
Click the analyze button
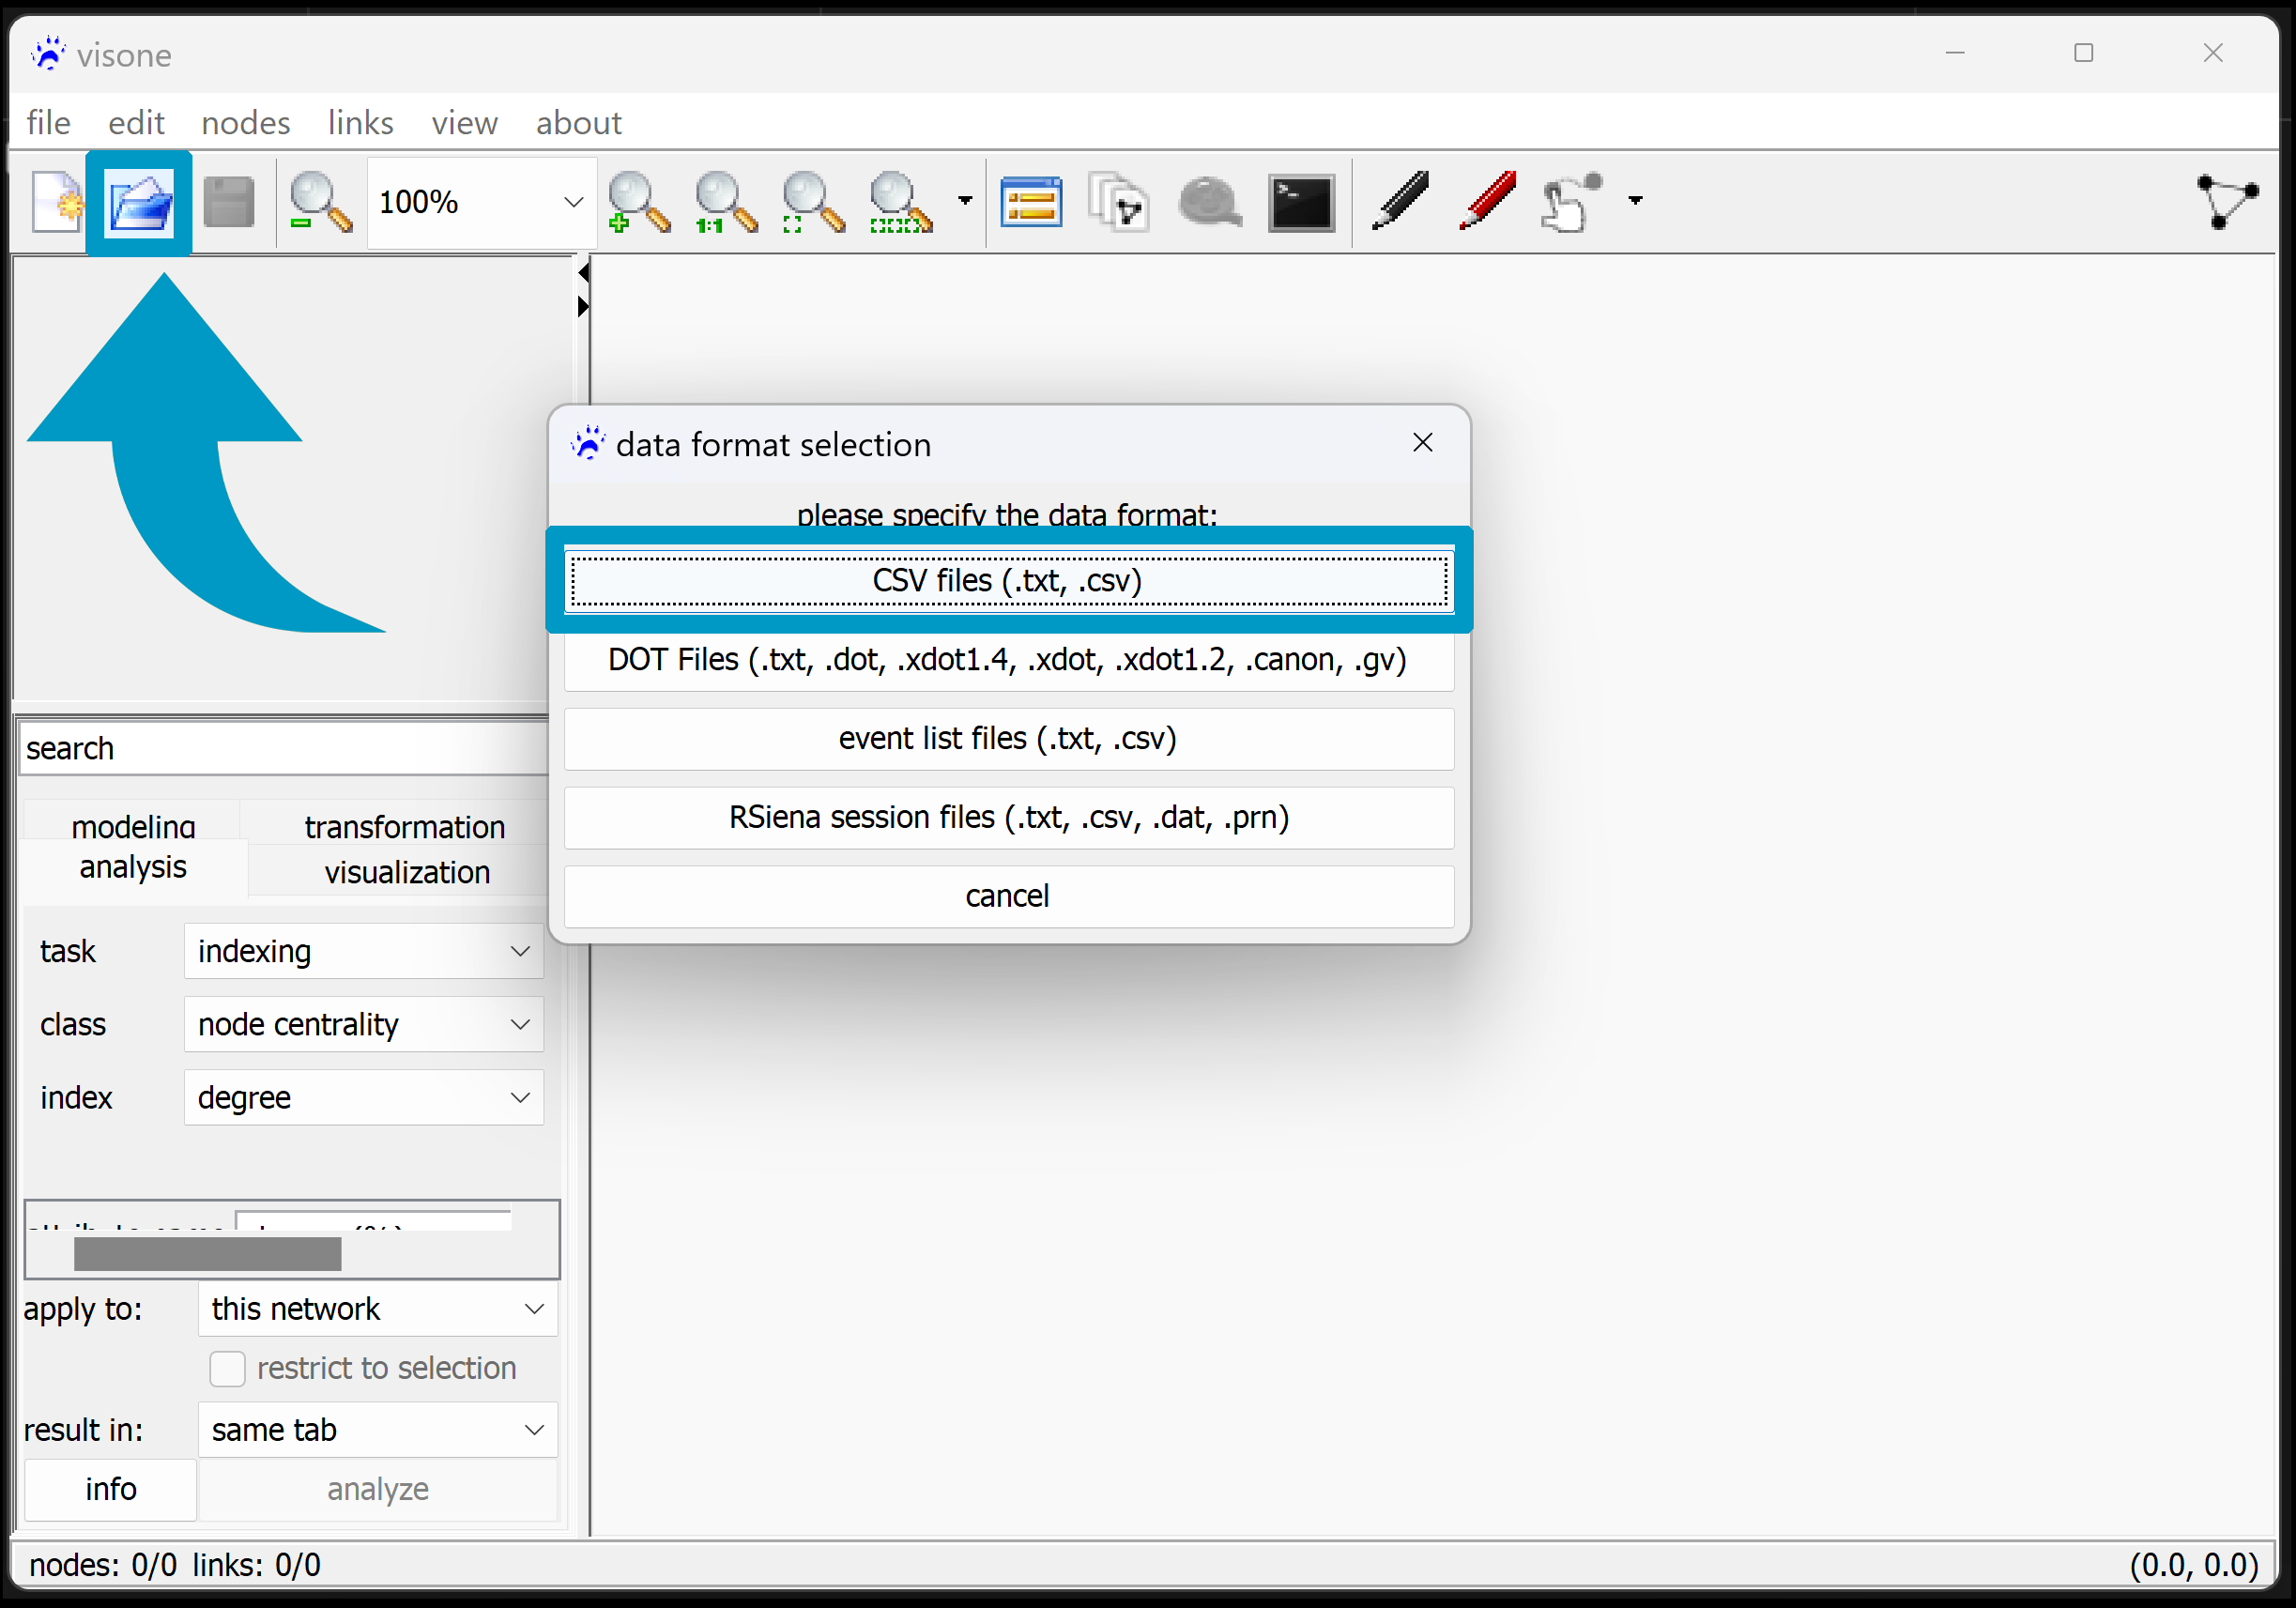(377, 1489)
